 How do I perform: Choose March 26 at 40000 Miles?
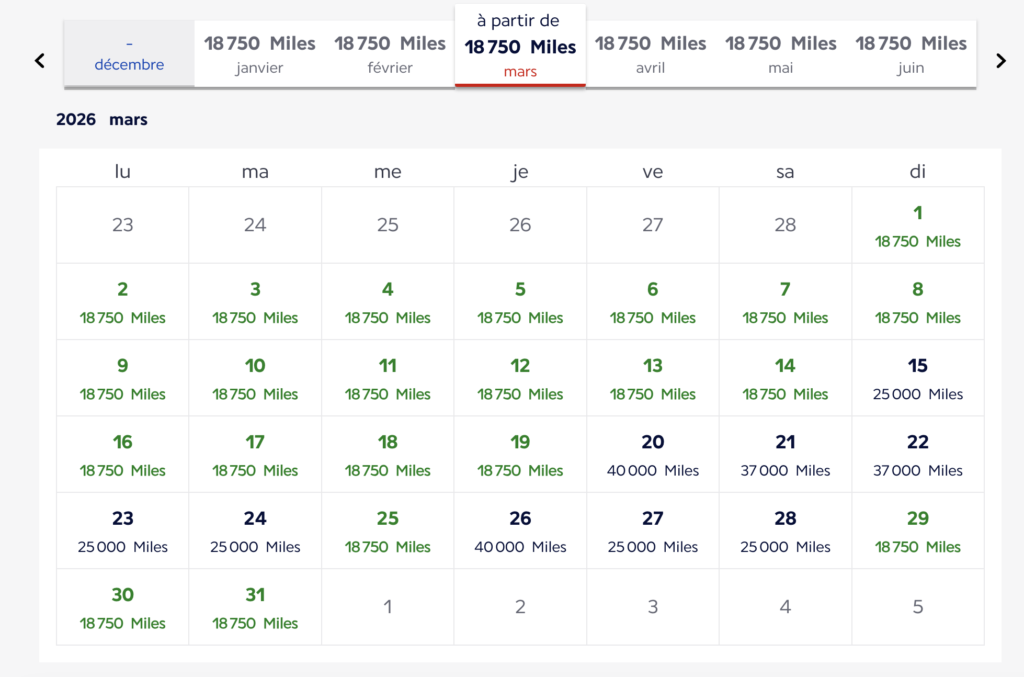(520, 530)
